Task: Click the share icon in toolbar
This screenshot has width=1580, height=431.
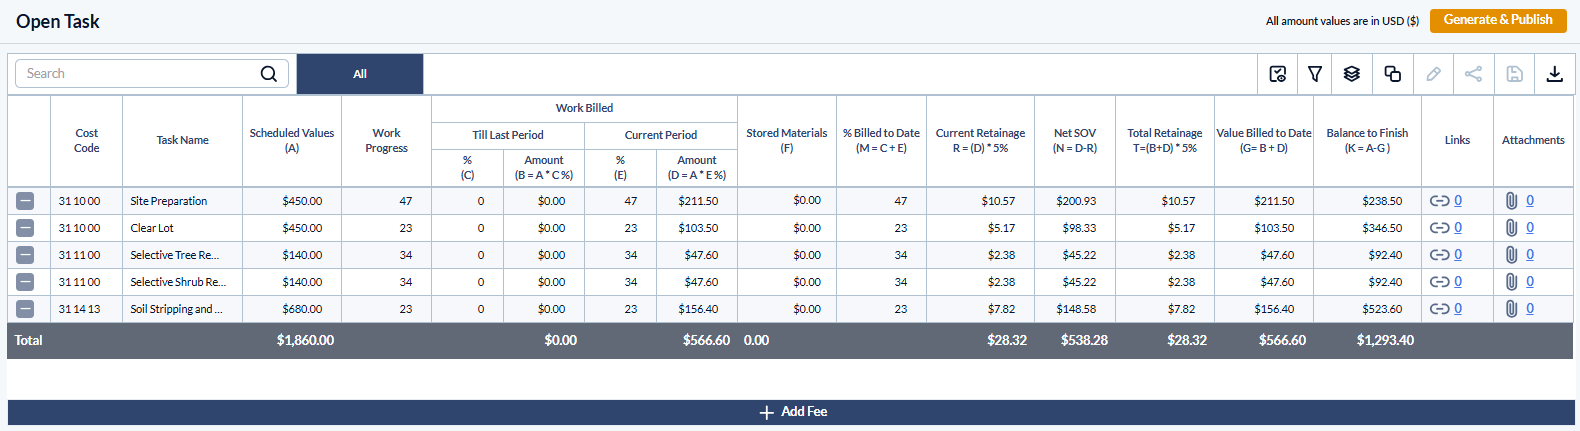Action: (1473, 74)
